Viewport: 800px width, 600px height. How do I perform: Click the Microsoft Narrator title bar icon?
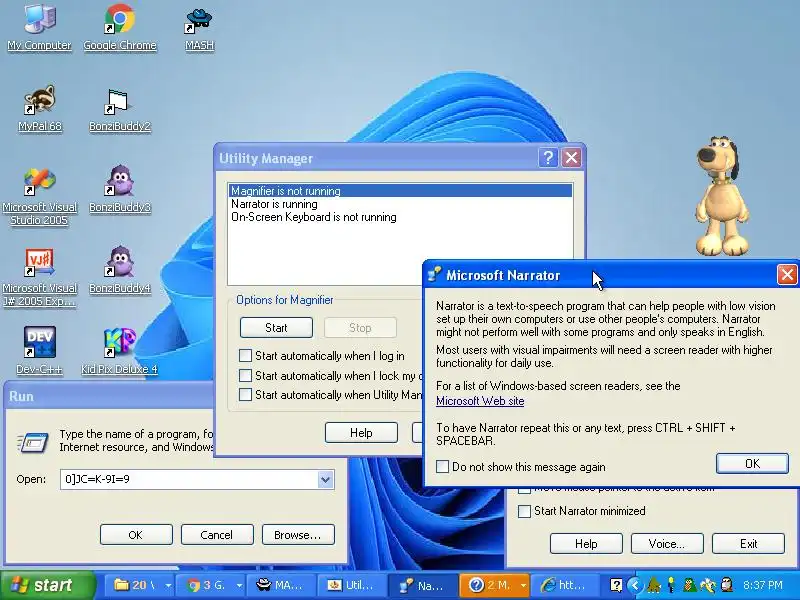coord(434,274)
